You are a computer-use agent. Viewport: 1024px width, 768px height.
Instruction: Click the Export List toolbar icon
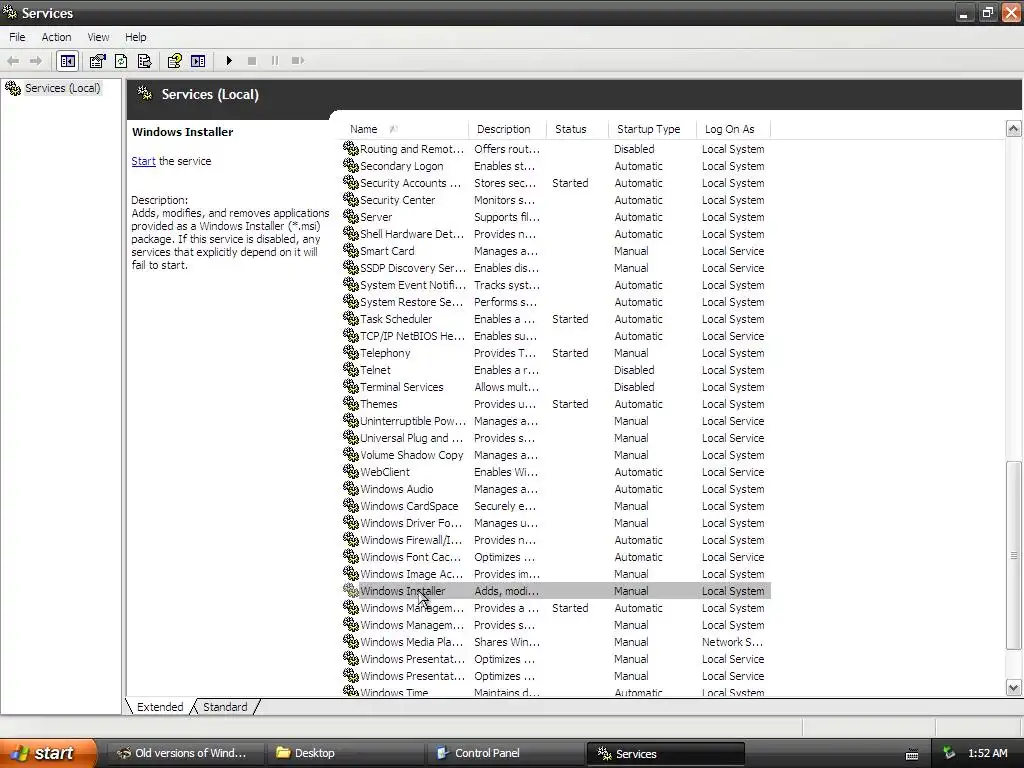click(144, 61)
